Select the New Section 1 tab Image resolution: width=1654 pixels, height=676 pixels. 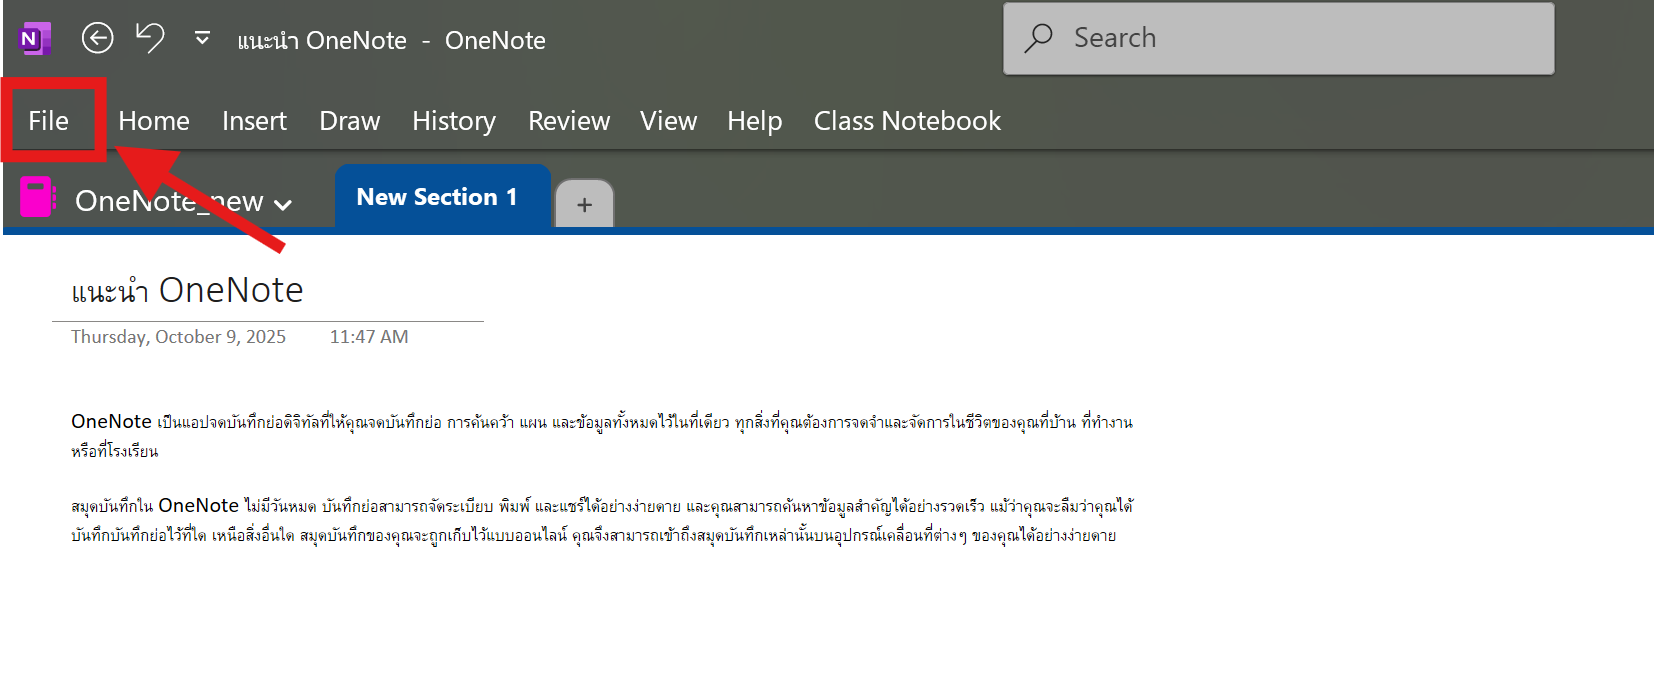(x=437, y=197)
